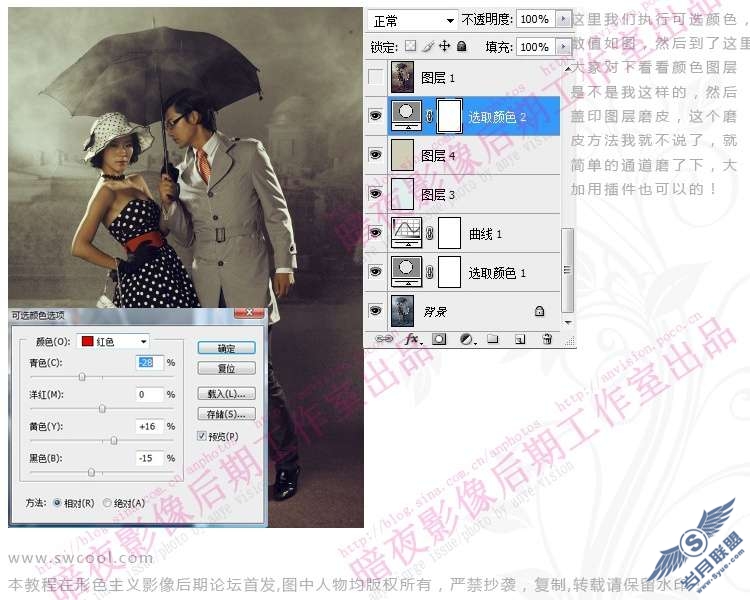Click the lock all padlock icon
This screenshot has width=750, height=600.
pos(462,46)
